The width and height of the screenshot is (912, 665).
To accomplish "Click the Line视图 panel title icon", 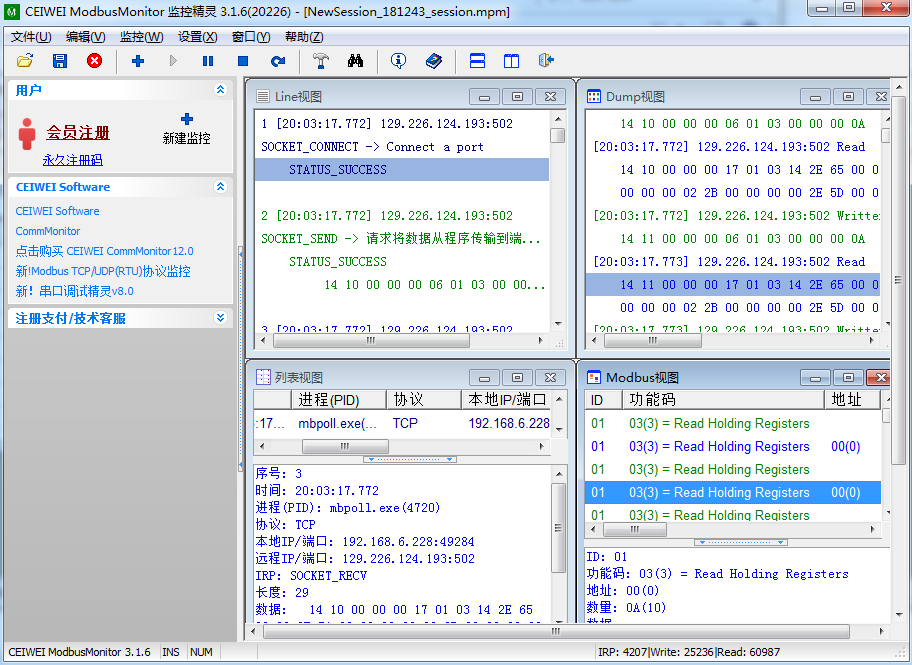I will 263,97.
